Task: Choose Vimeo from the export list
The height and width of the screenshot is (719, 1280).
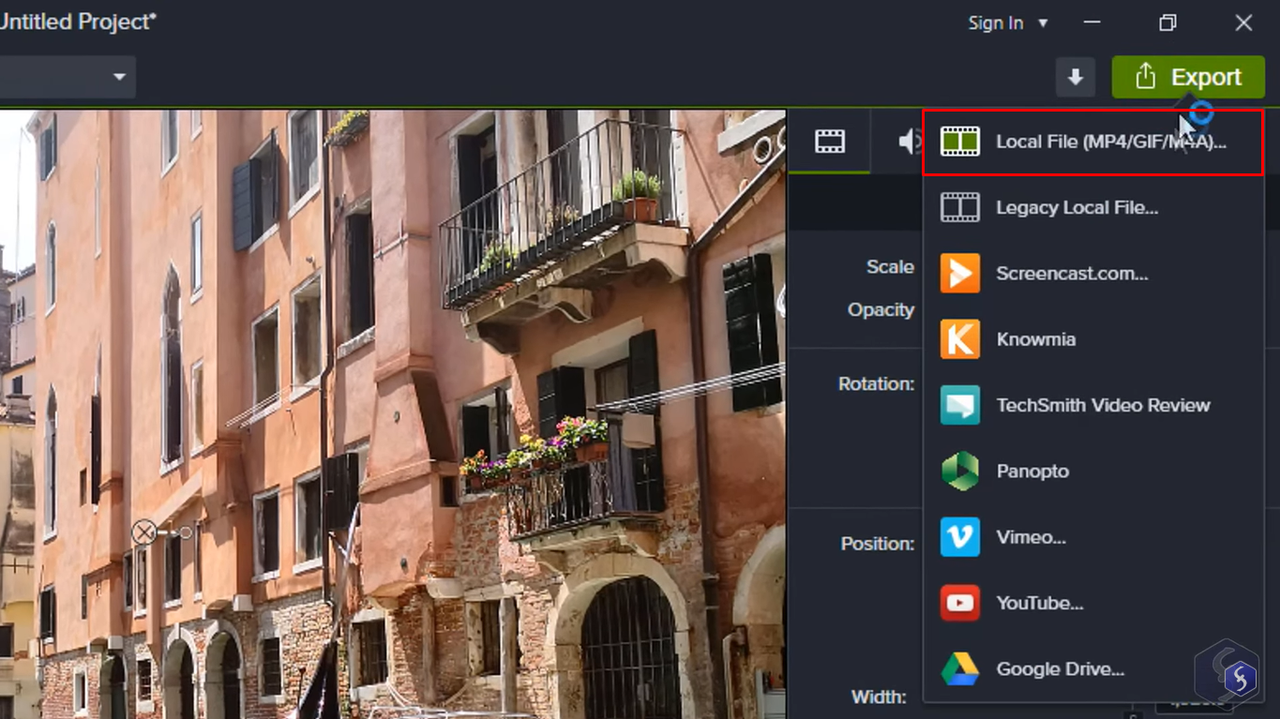Action: click(1093, 538)
